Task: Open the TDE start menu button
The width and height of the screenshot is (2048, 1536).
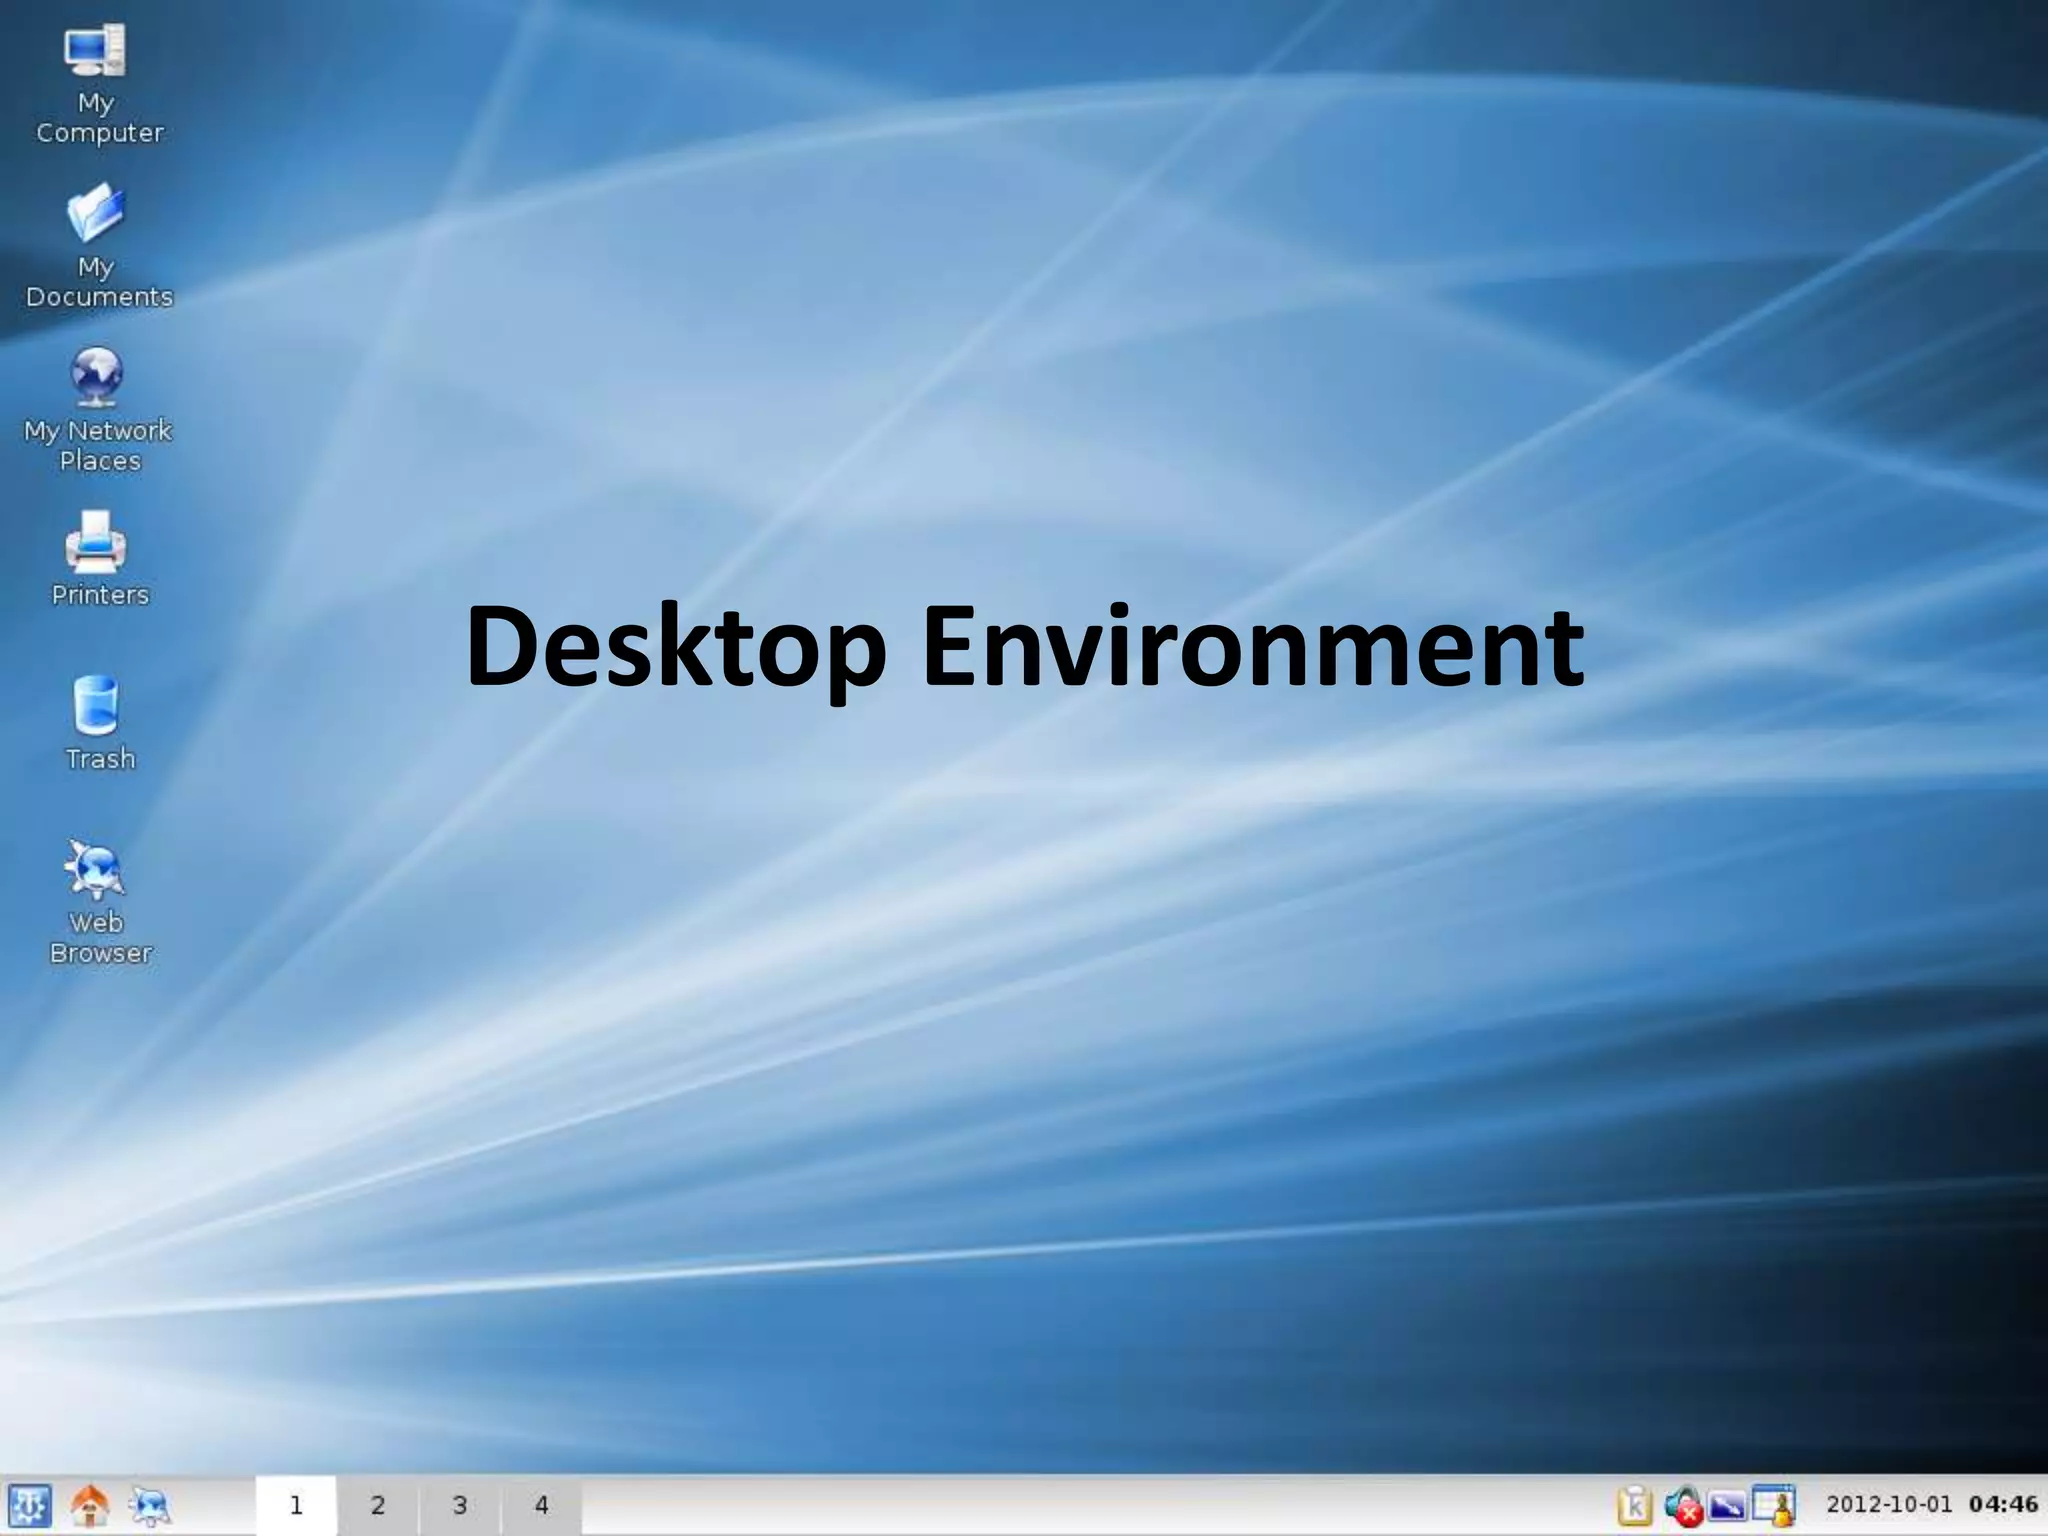Action: [29, 1505]
